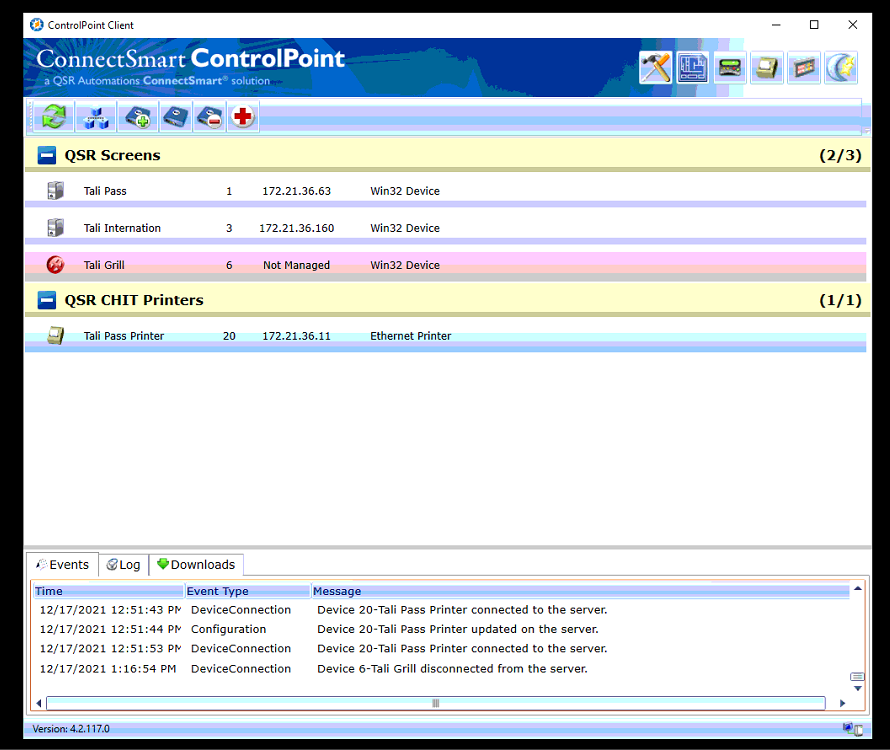Viewport: 890px width, 750px height.
Task: Open the Downloads tab
Action: [x=196, y=565]
